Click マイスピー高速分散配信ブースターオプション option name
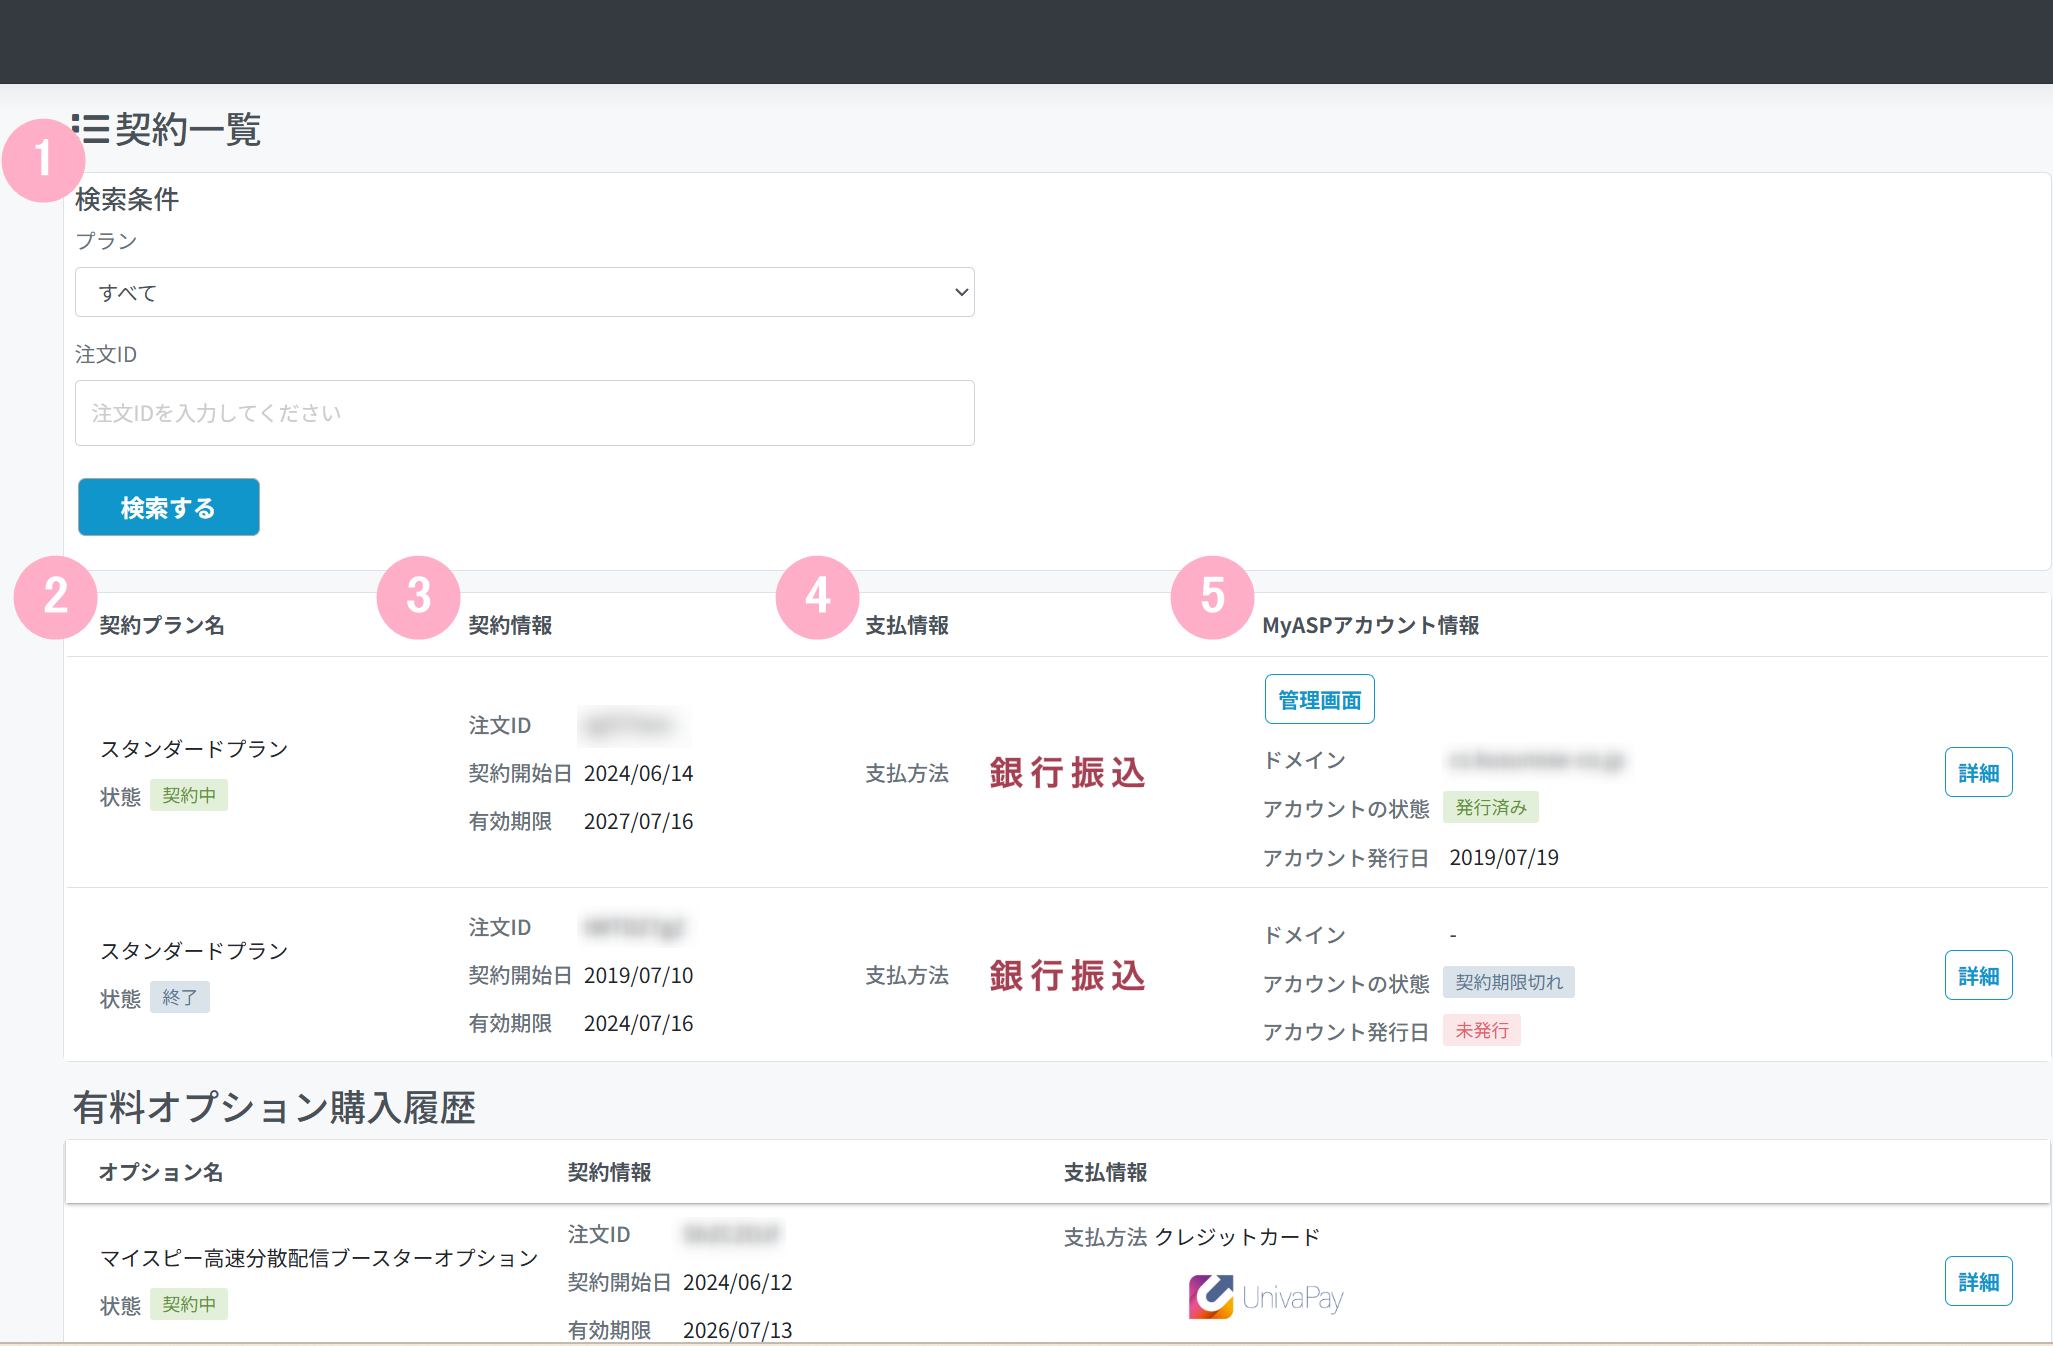Viewport: 2053px width, 1346px height. point(319,1258)
